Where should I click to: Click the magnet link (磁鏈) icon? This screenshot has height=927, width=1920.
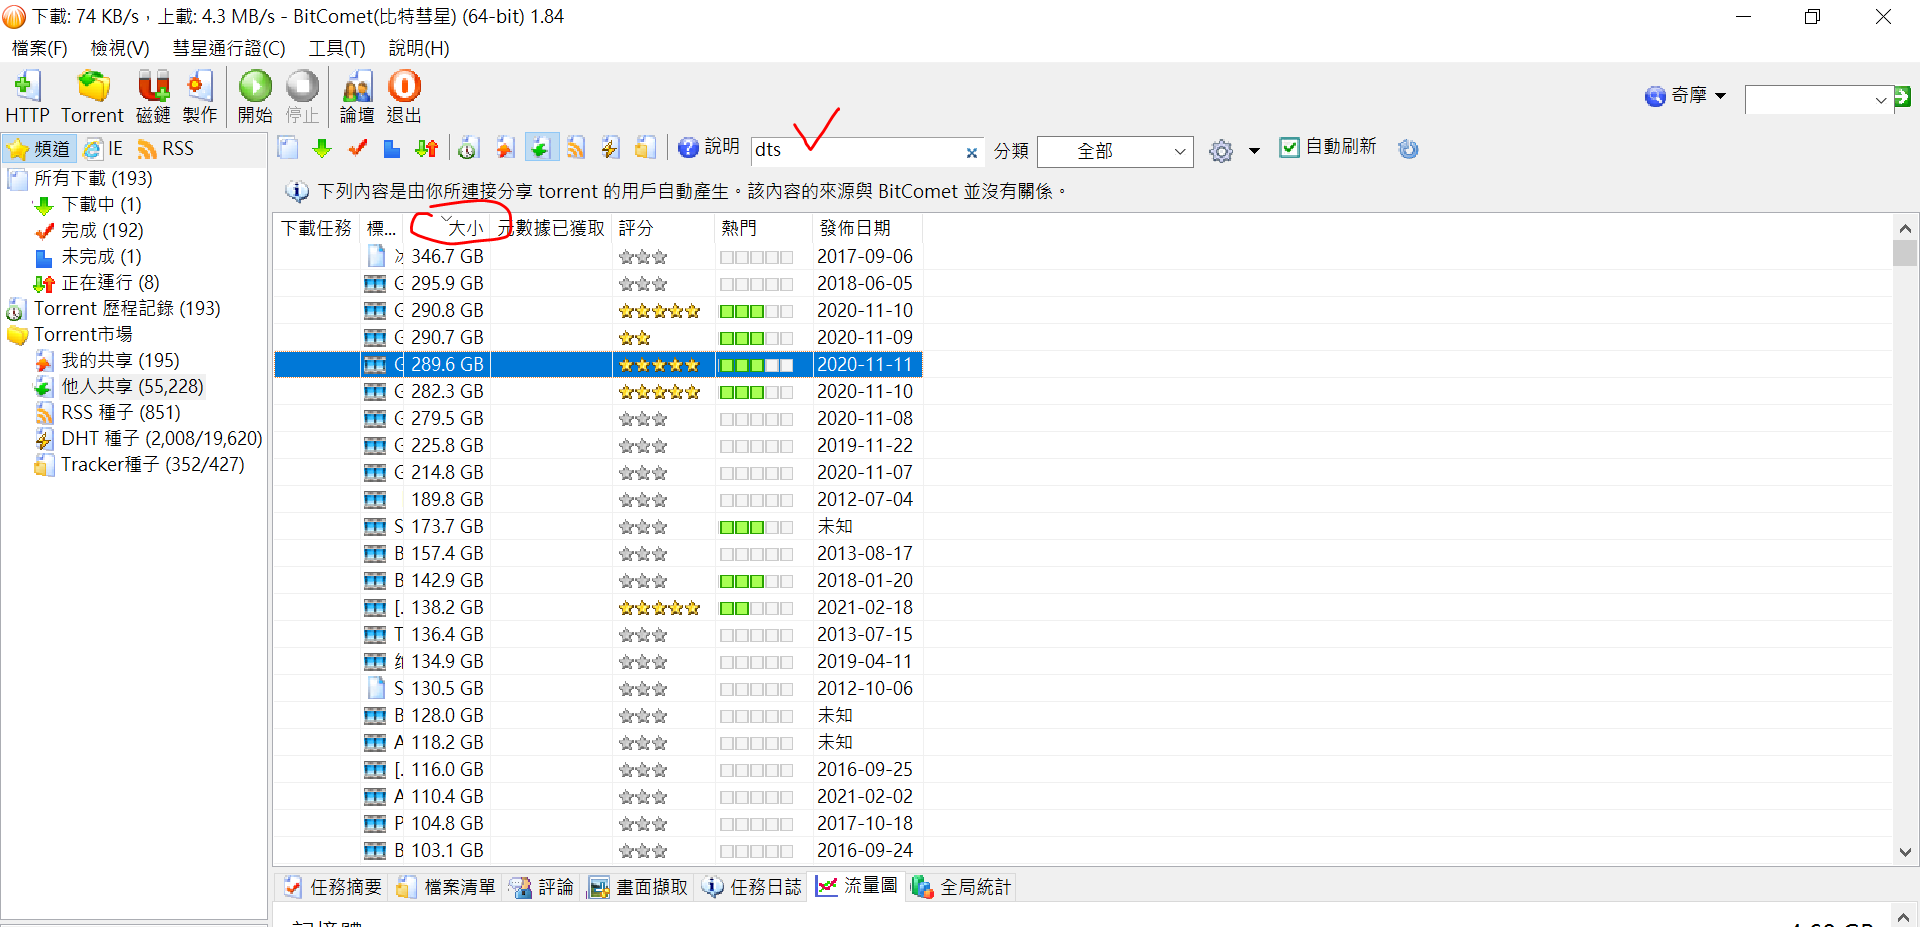click(153, 96)
